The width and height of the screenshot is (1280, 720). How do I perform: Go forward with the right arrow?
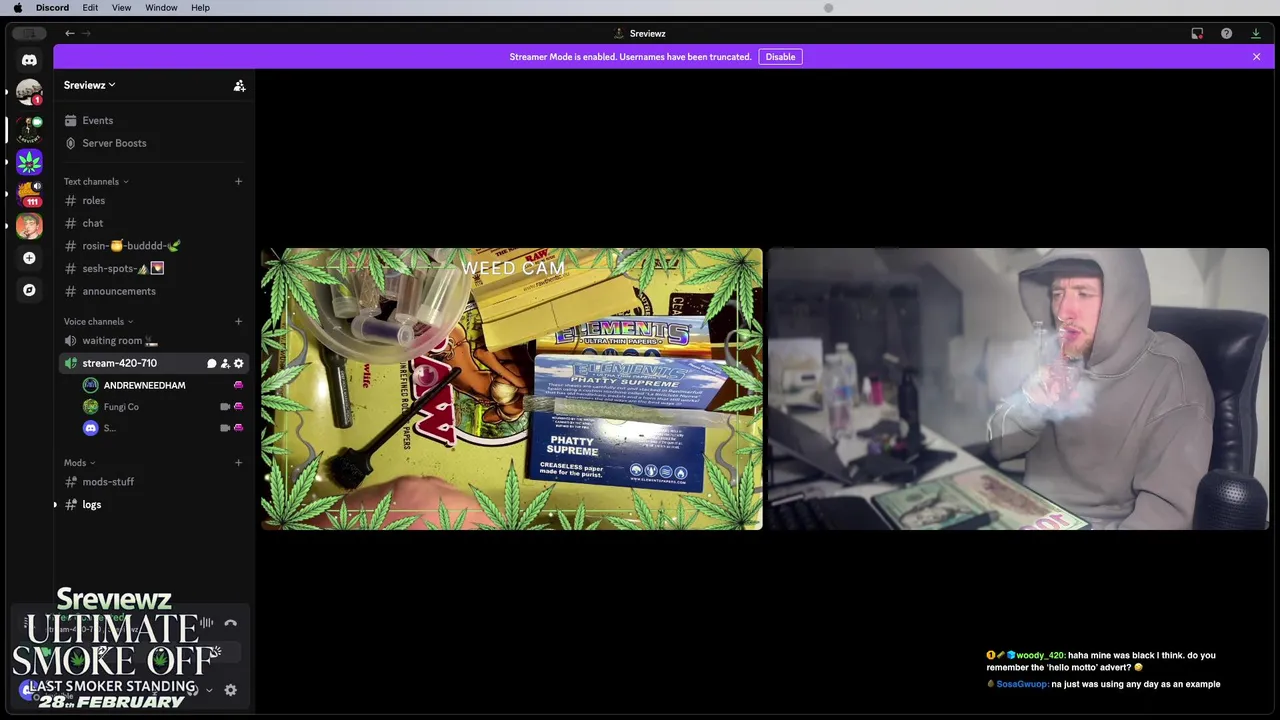(86, 33)
